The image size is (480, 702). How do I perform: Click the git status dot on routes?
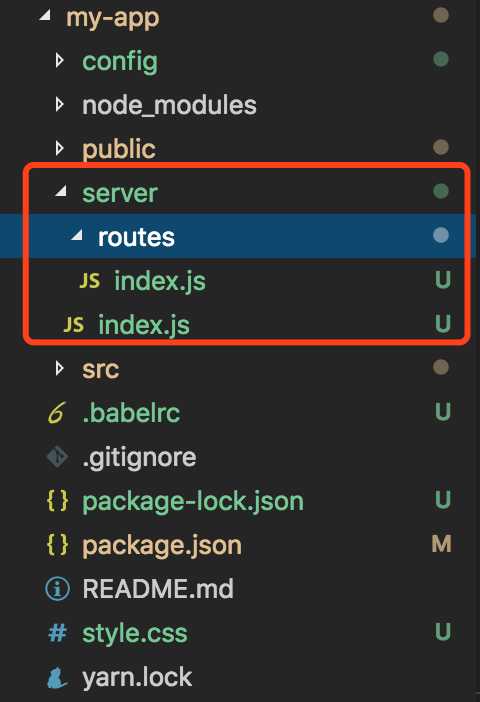[441, 235]
